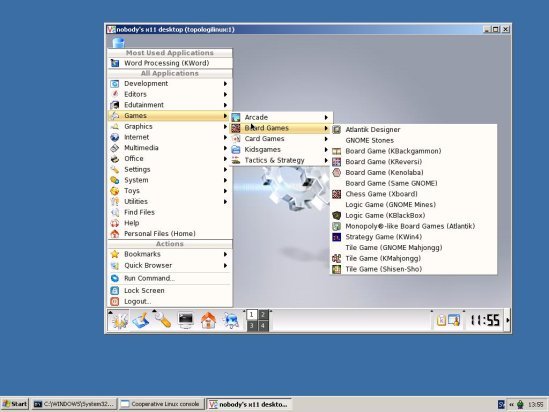Switch to C:\WINDOWS\System32 taskbar window
Viewport: 549px width, 412px height.
(74, 404)
